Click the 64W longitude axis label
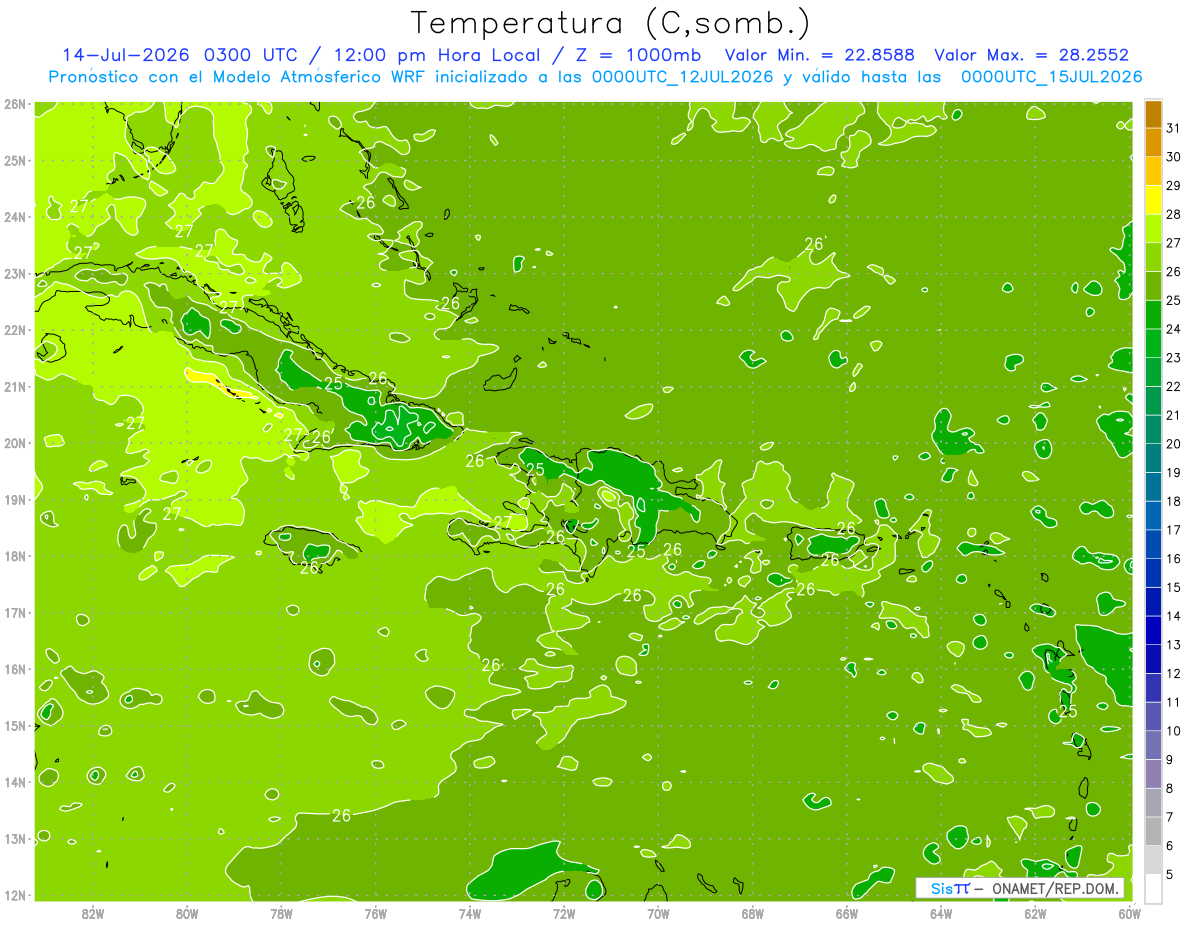The image size is (1200, 927). coord(941,913)
